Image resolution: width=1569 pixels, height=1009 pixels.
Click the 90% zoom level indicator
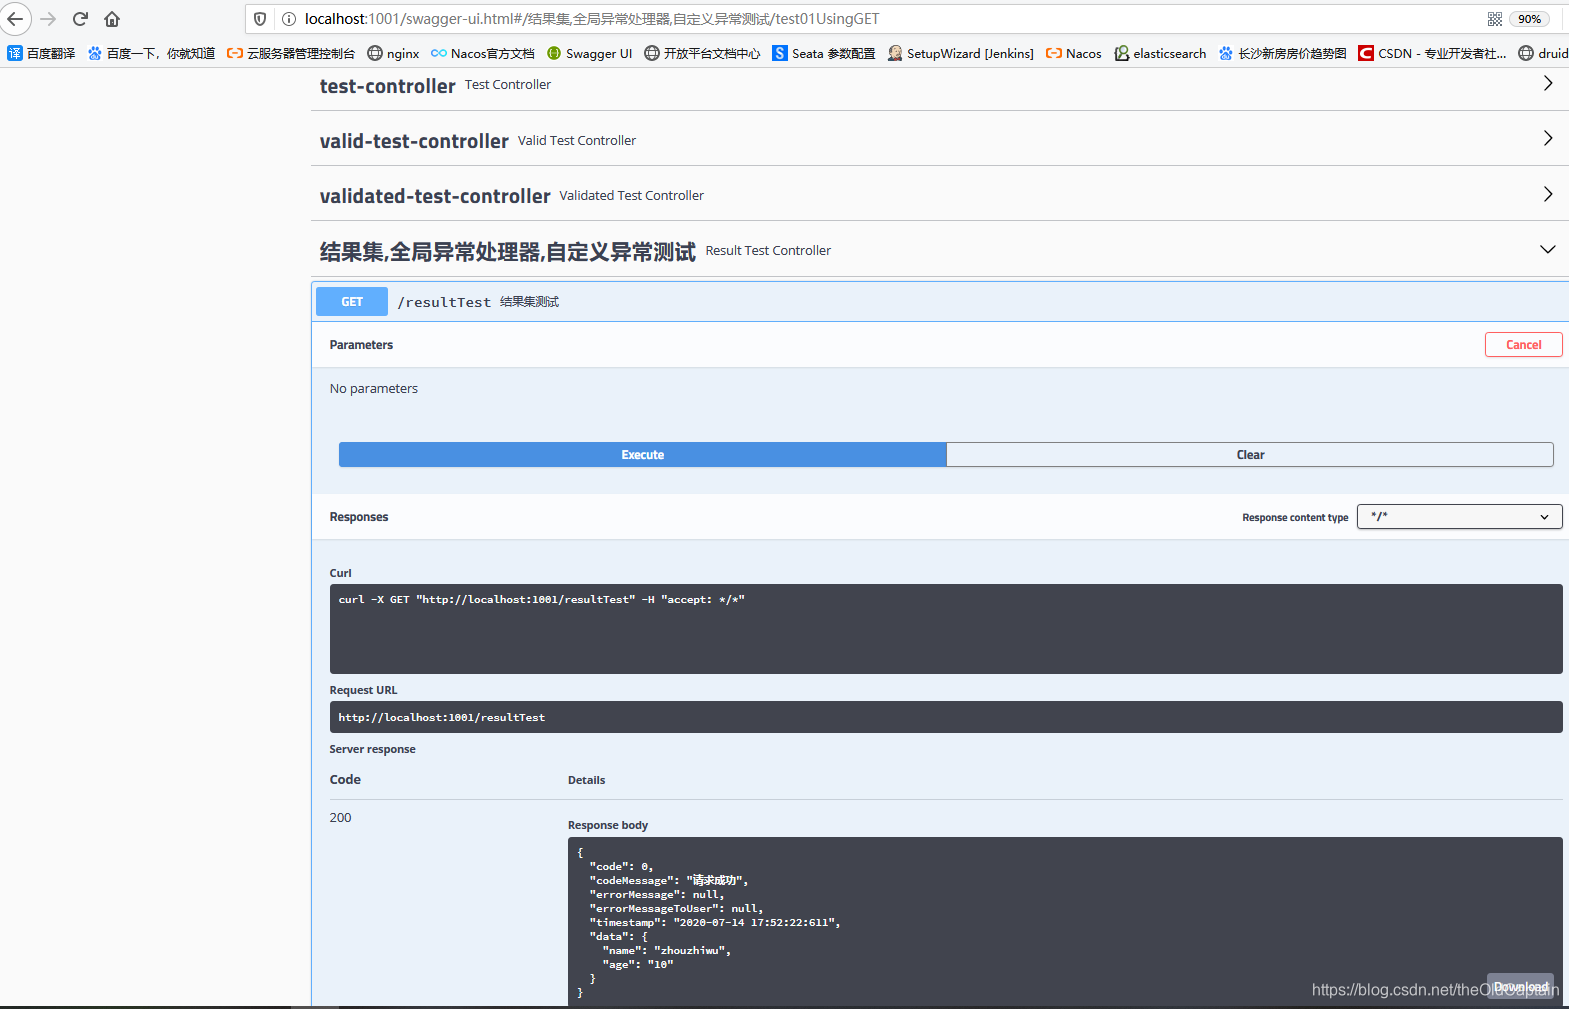[x=1529, y=19]
